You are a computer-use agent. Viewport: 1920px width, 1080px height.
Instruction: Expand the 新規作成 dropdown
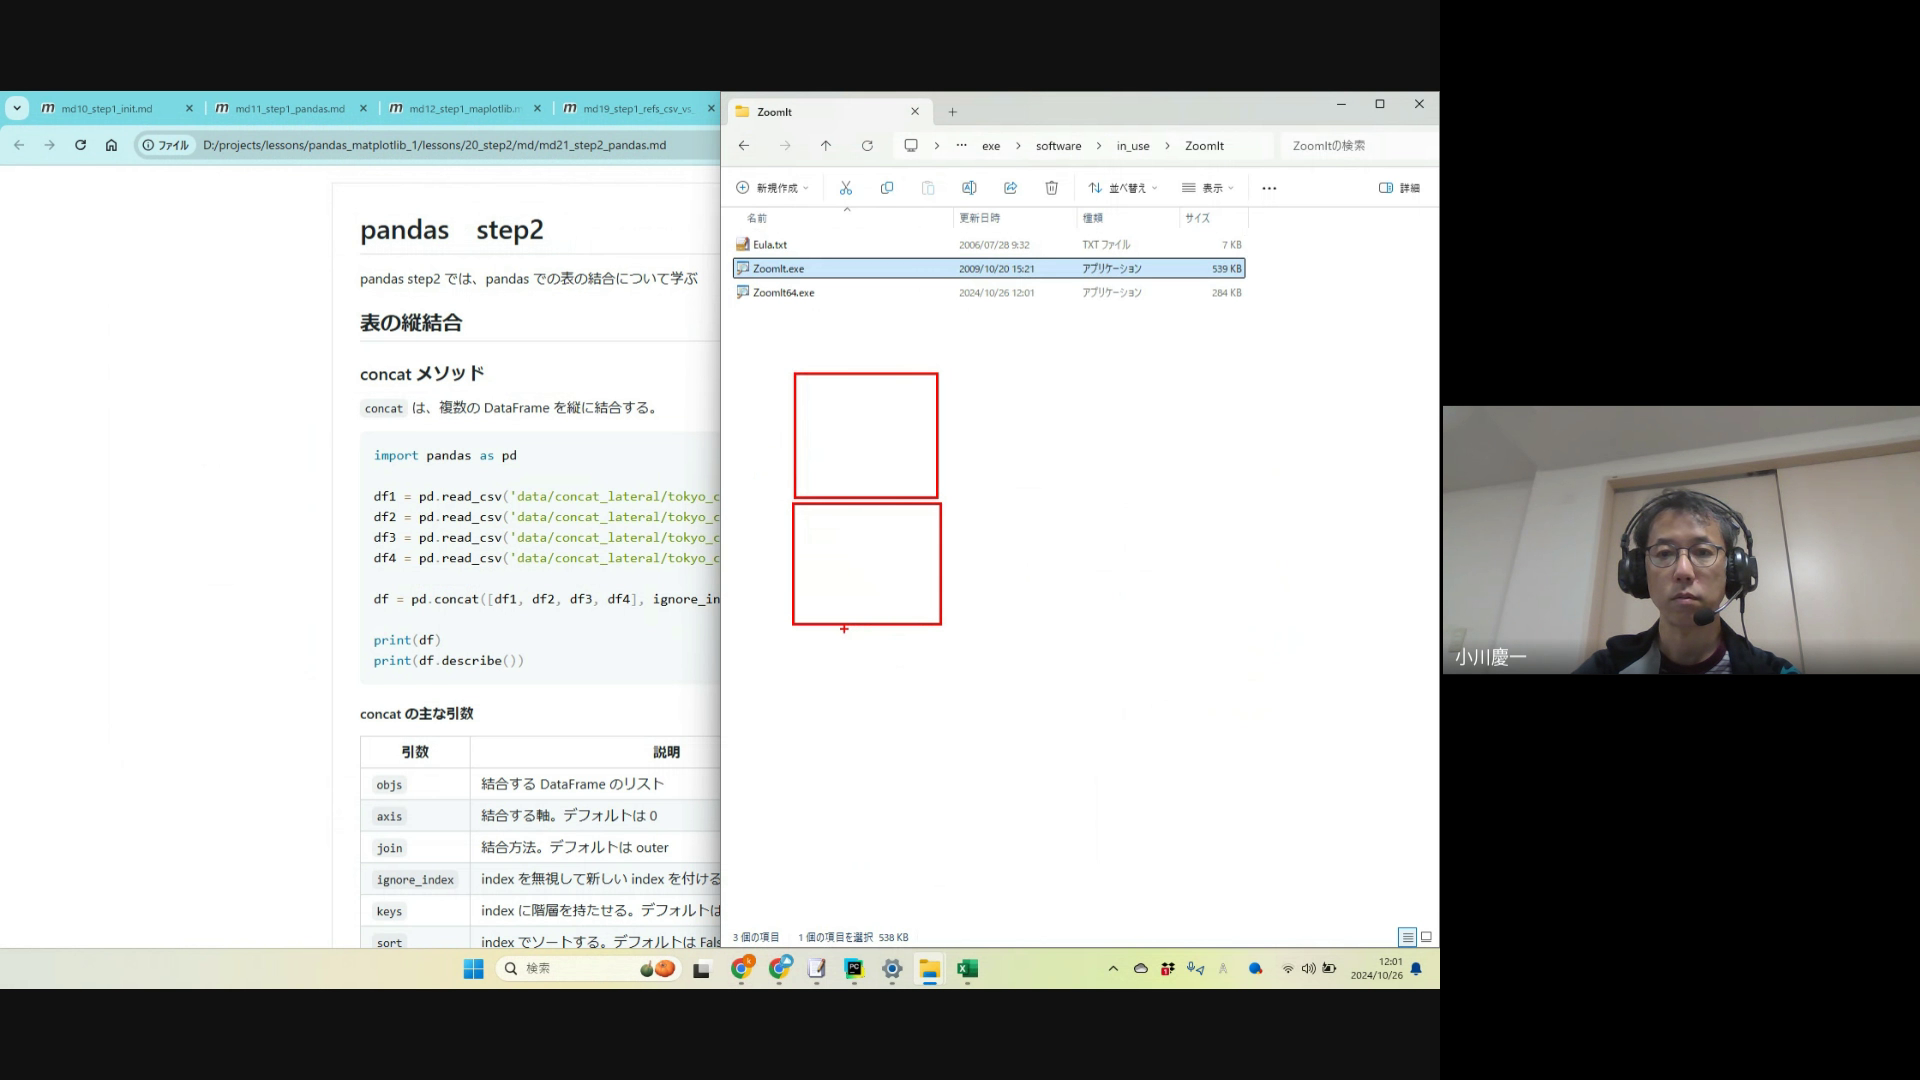(x=772, y=188)
